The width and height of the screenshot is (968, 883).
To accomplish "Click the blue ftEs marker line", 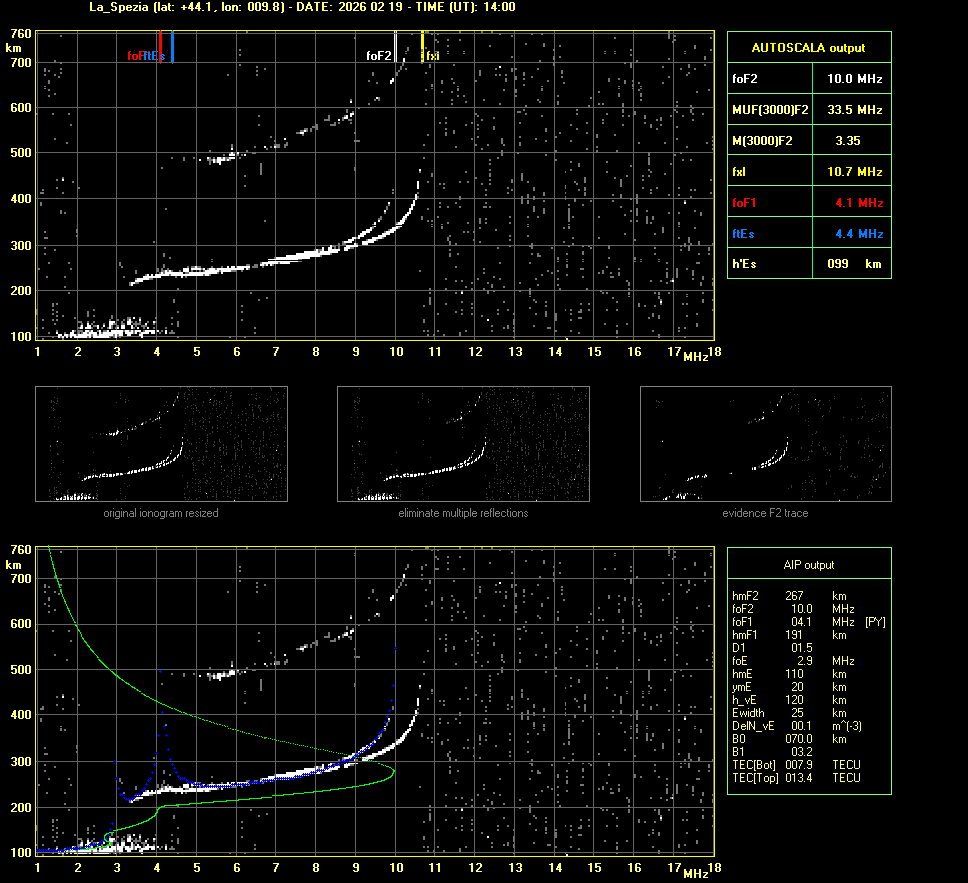I will click(x=172, y=46).
